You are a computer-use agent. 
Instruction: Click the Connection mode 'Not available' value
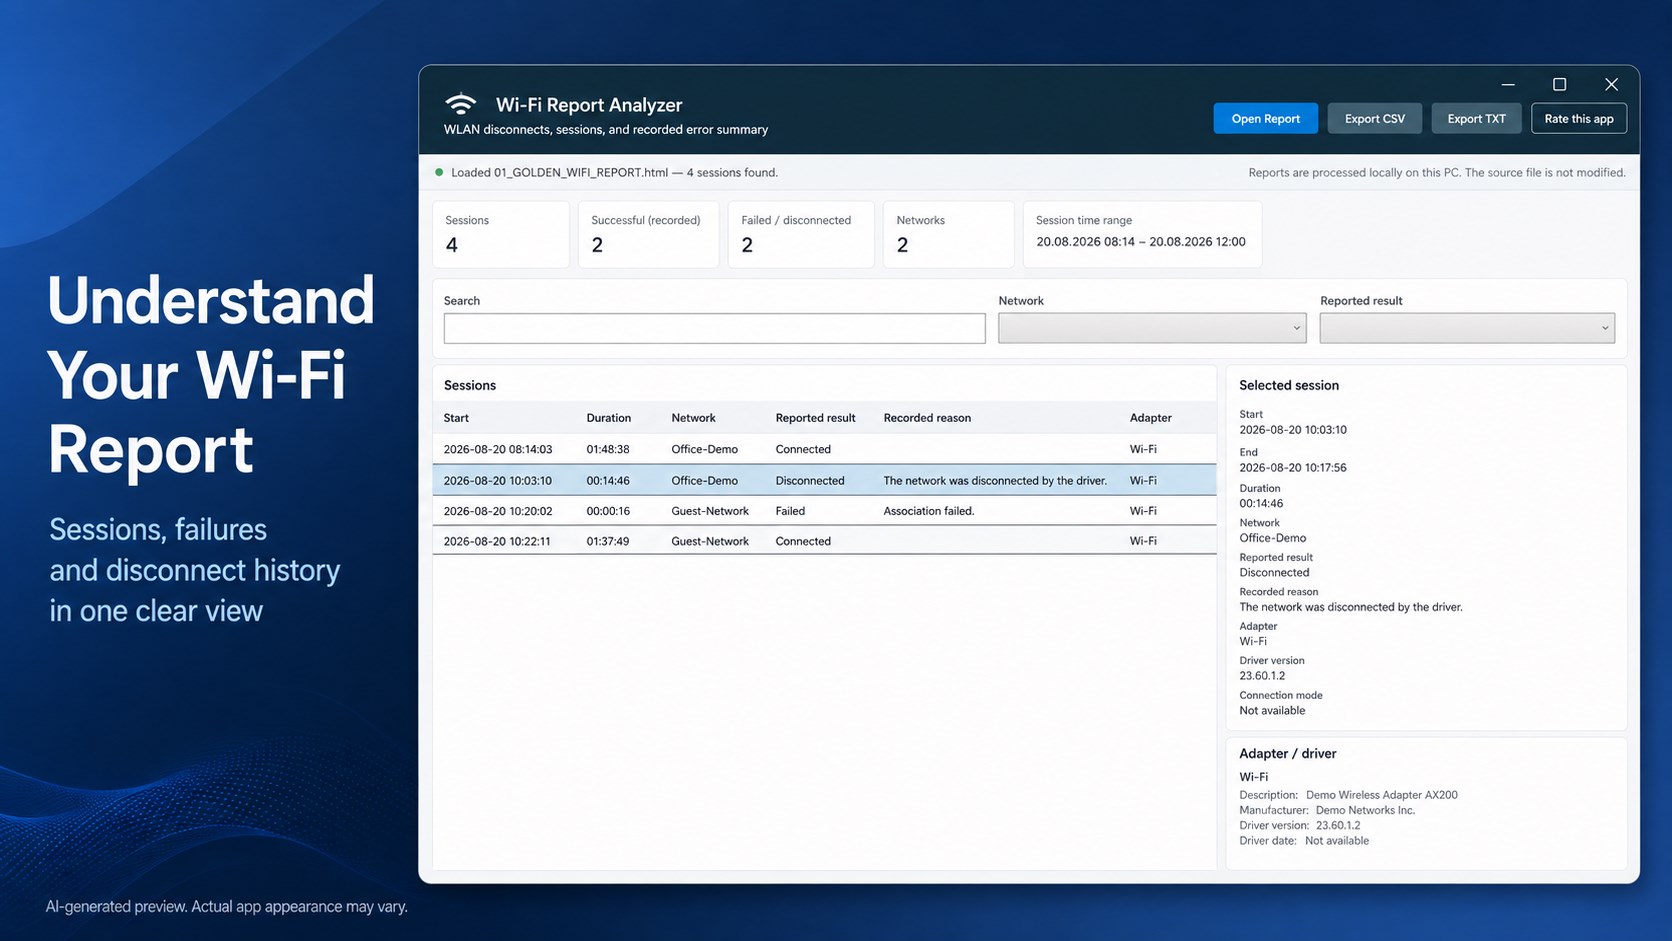[x=1272, y=711]
